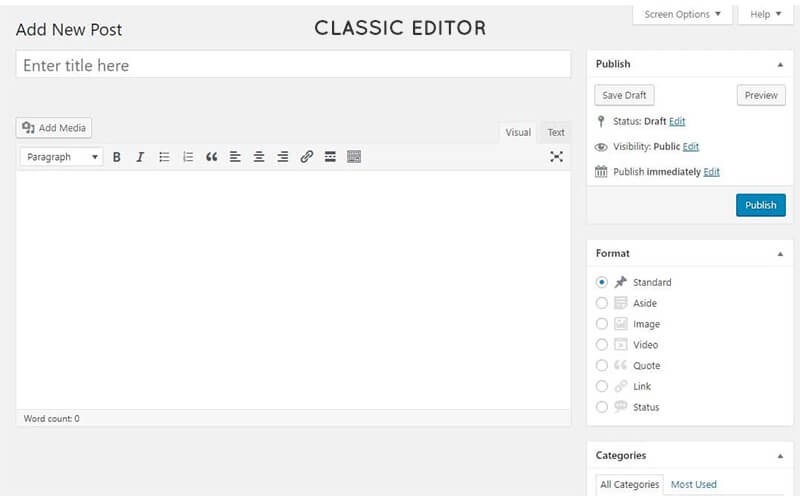Choose the Video post format
This screenshot has height=500, width=800.
click(x=602, y=345)
